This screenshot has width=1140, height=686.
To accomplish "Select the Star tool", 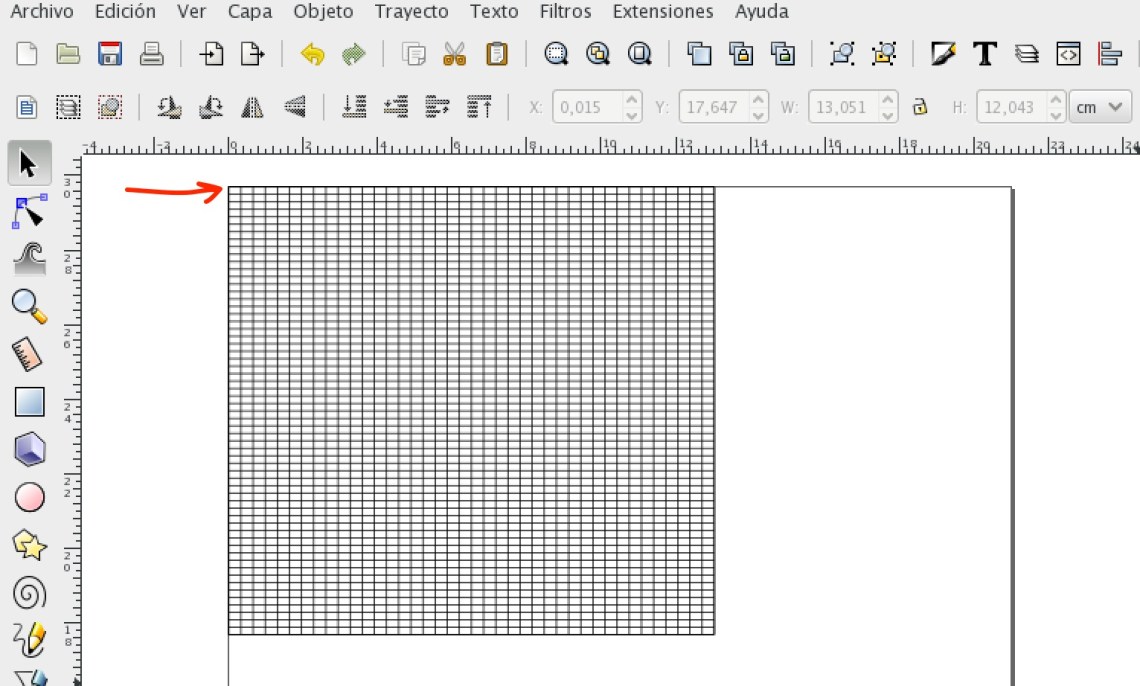I will pos(29,546).
